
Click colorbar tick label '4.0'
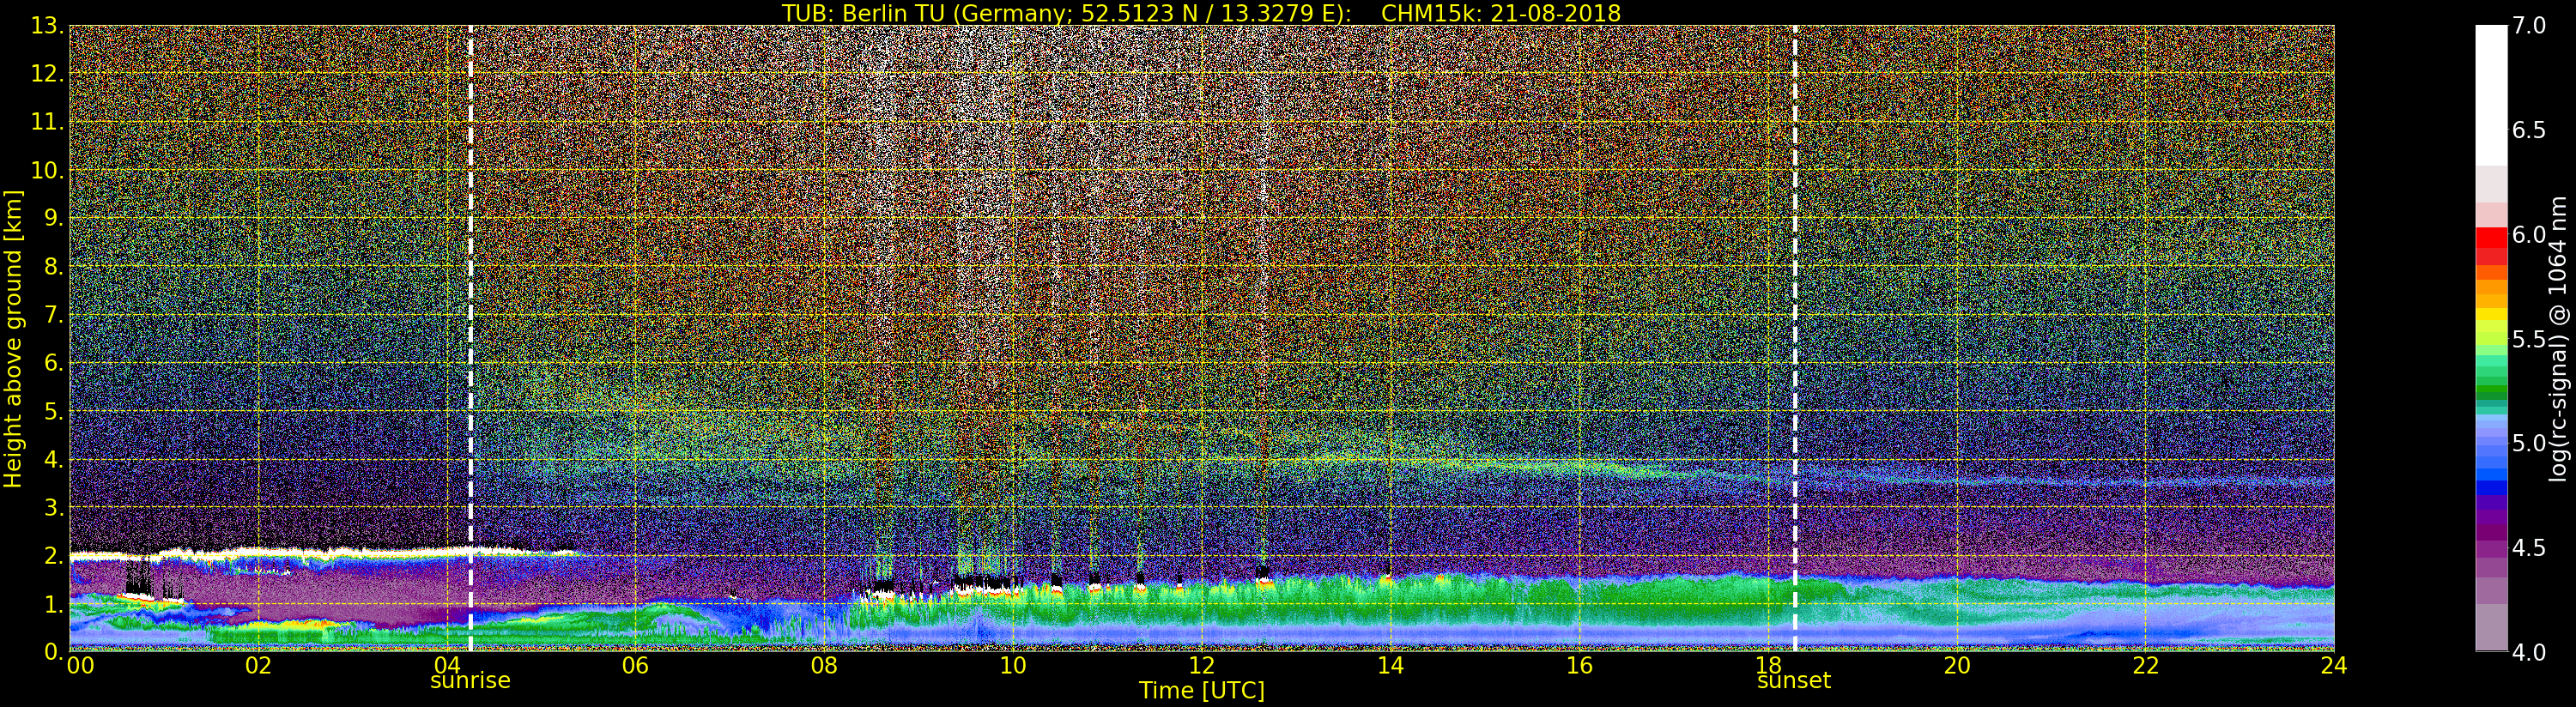(x=2529, y=652)
